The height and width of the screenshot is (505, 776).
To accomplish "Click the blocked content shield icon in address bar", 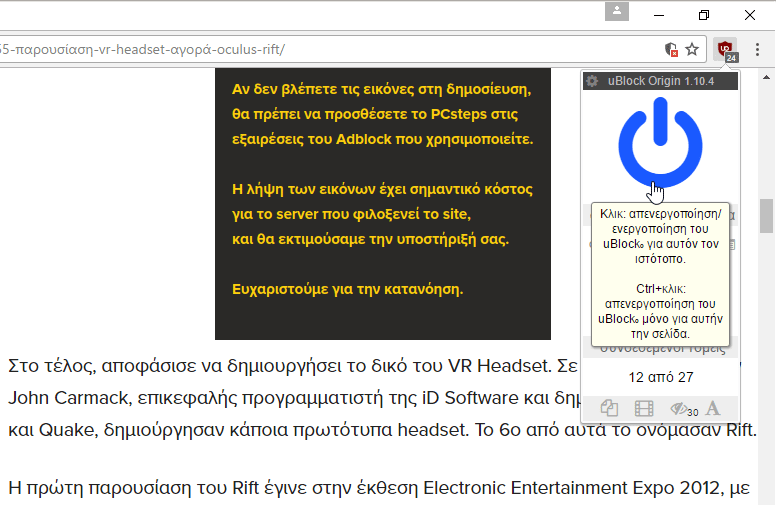I will tap(671, 49).
